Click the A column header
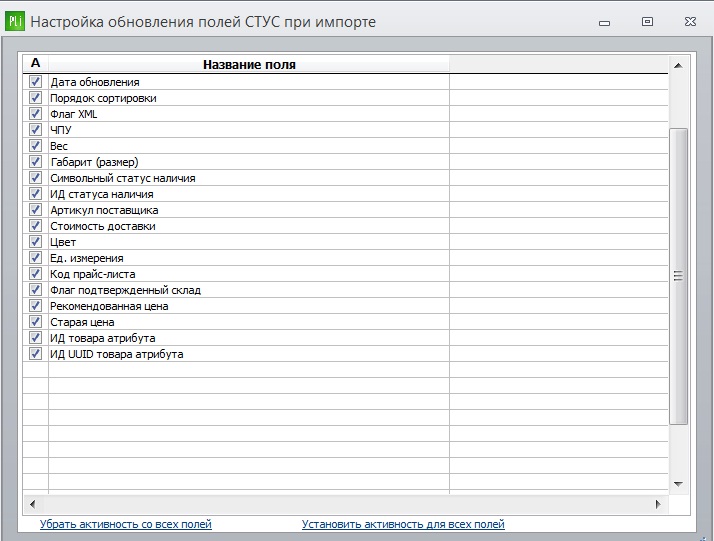 point(36,63)
